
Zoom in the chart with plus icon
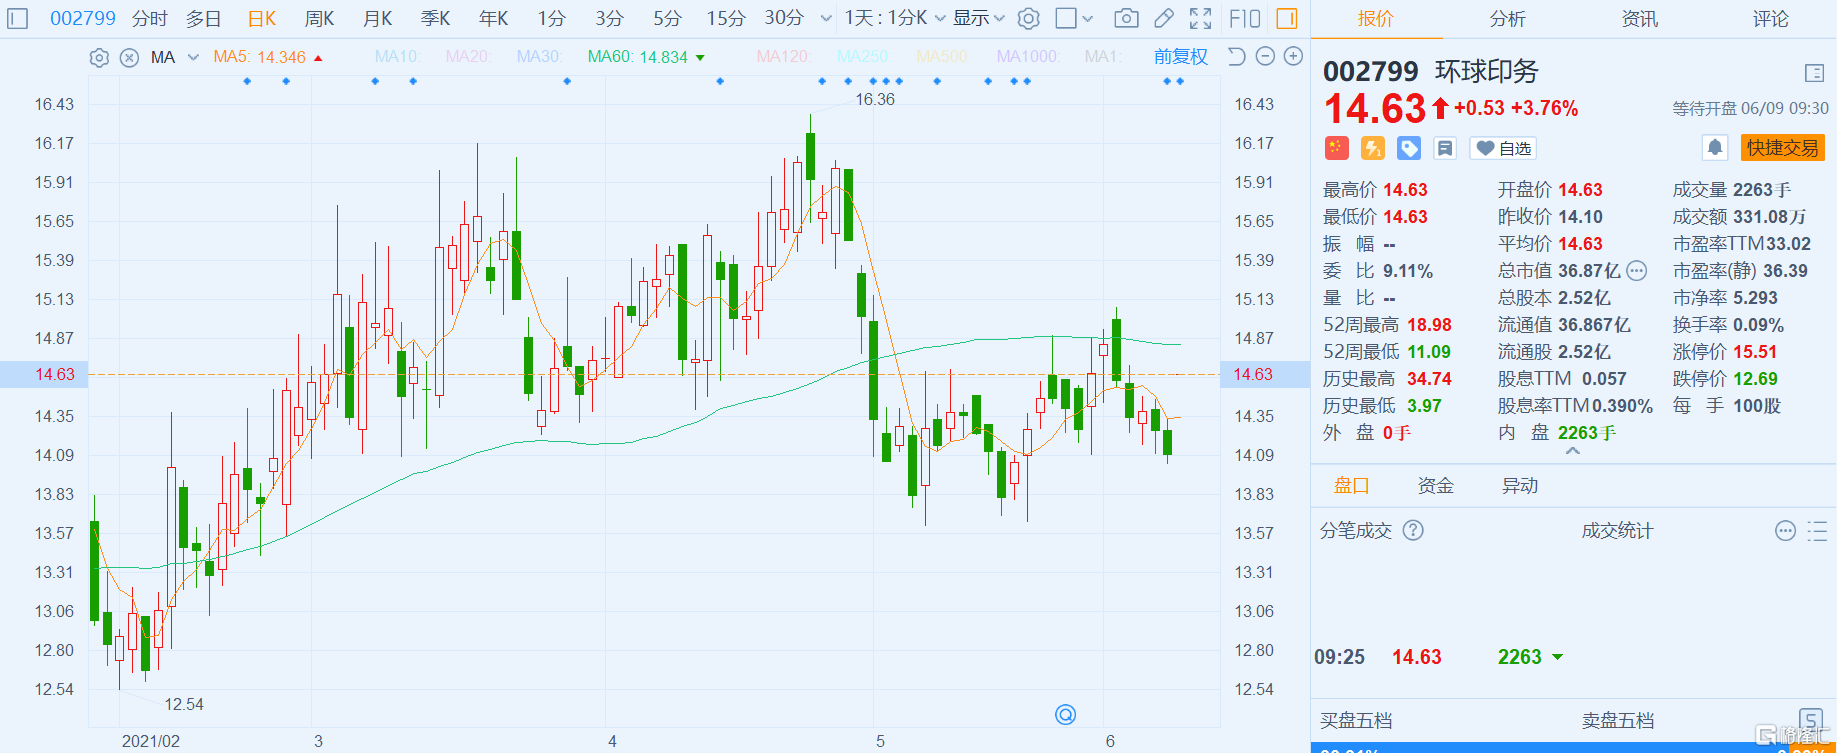[x=1293, y=56]
